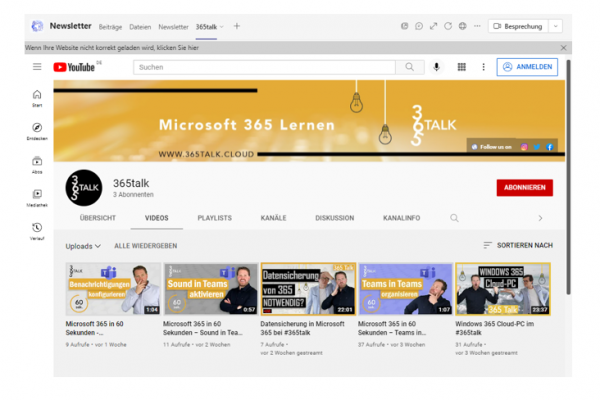This screenshot has height=400, width=600.
Task: Click Alle wiedergeben play all link
Action: pyautogui.click(x=145, y=246)
